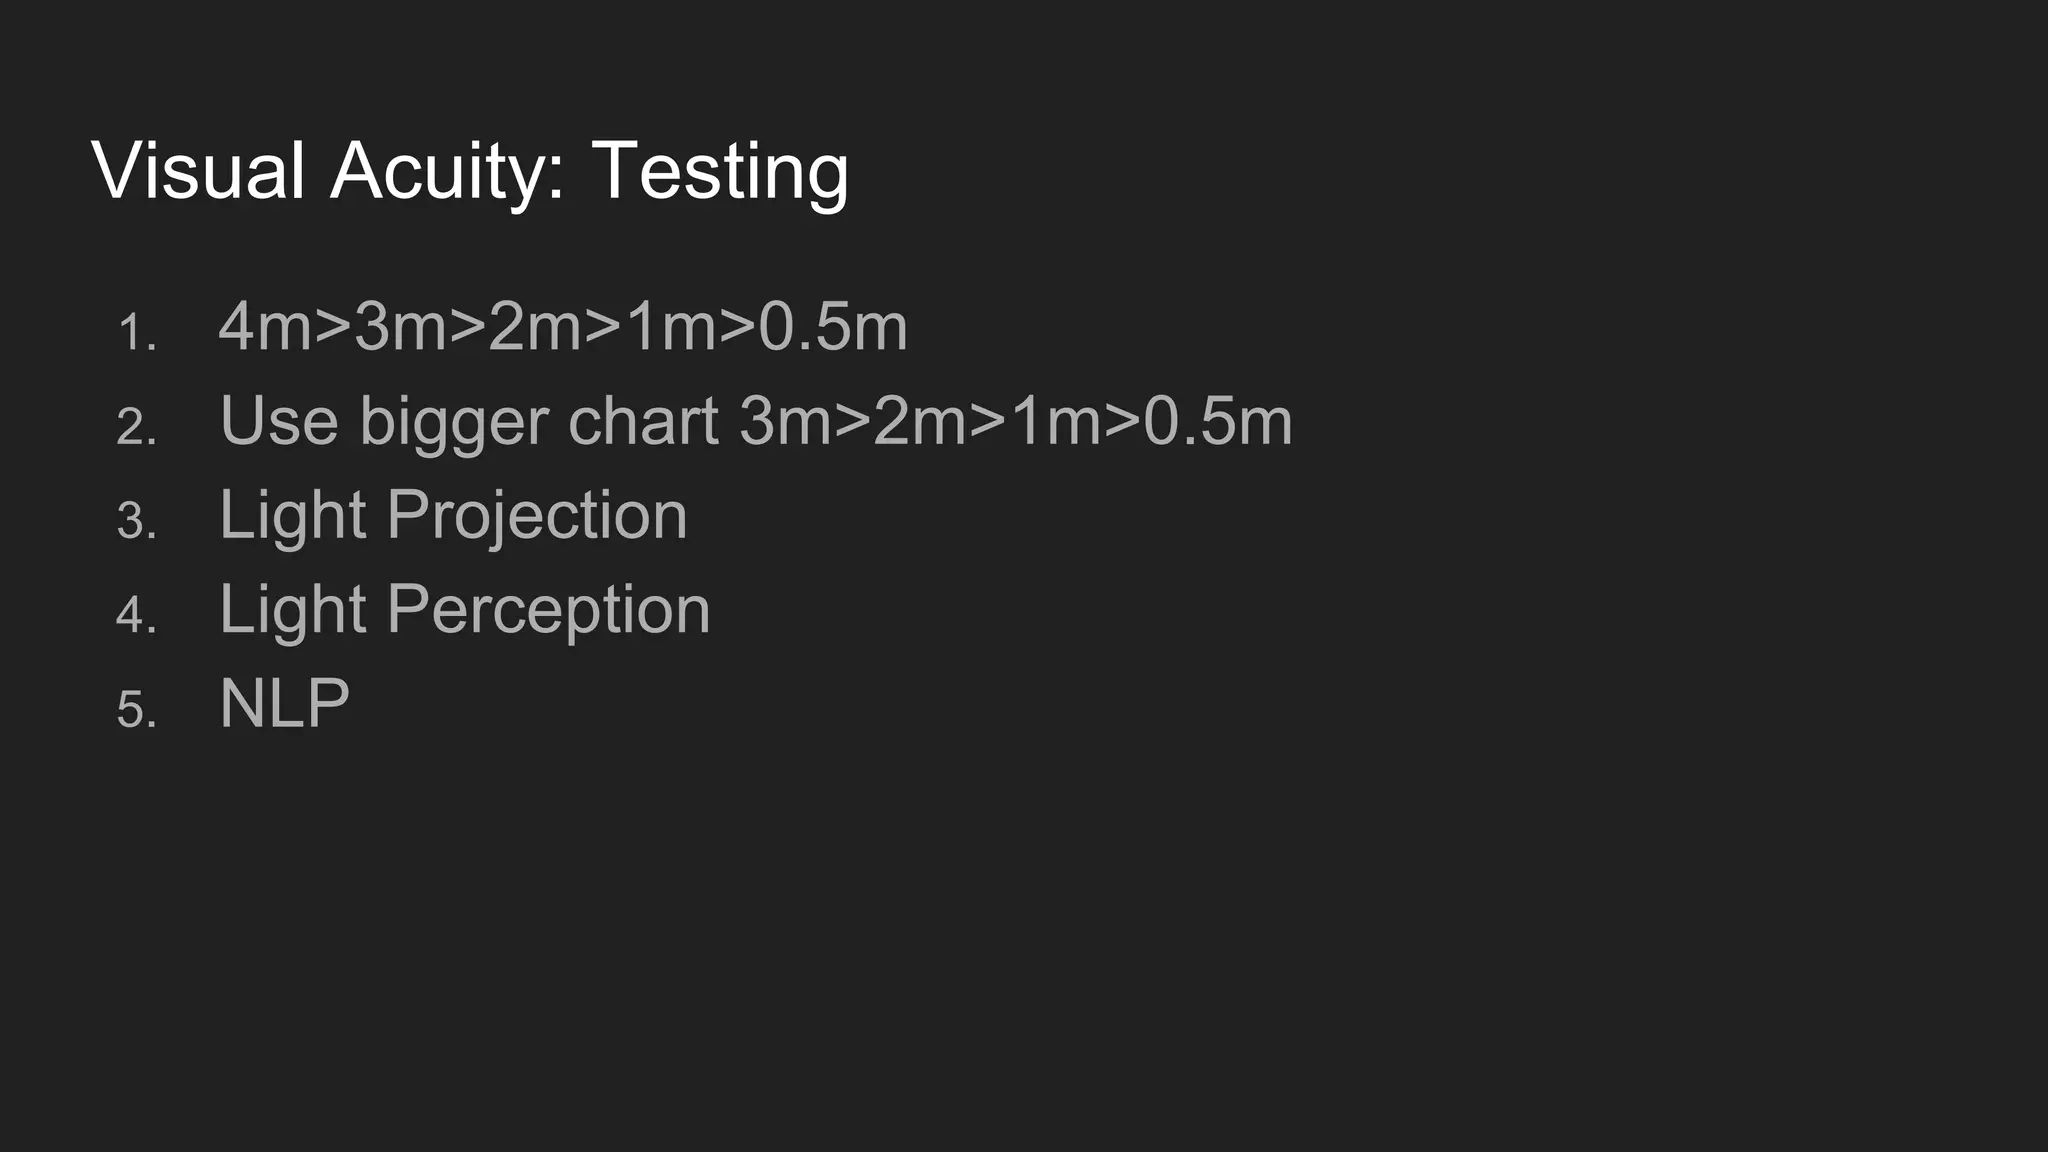Viewport: 2048px width, 1152px height.
Task: Click list number '1.'
Action: (137, 333)
